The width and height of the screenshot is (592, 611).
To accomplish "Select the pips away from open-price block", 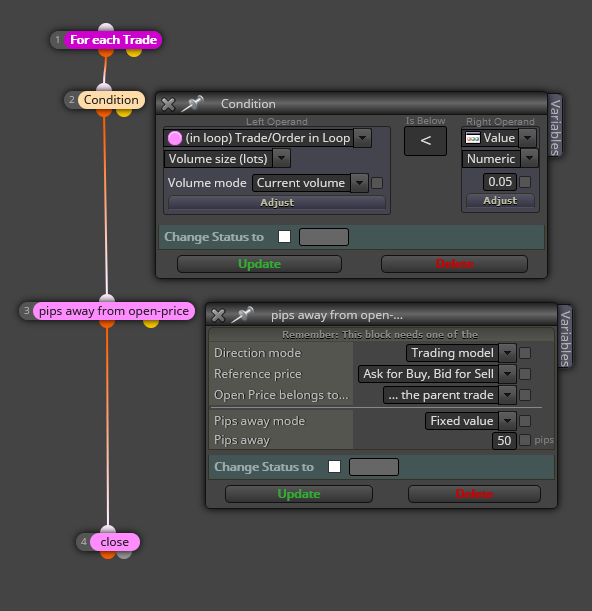I will point(113,311).
